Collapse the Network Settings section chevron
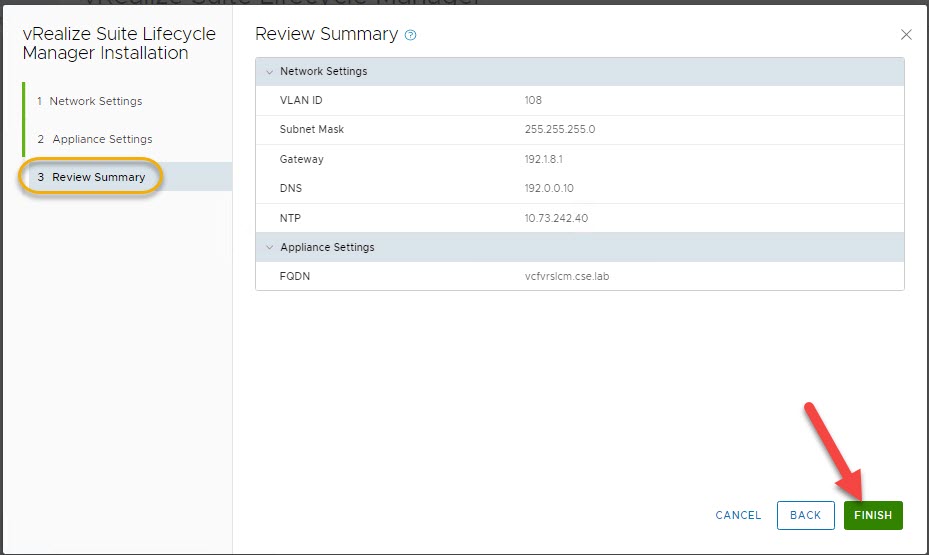This screenshot has height=555, width=929. click(x=268, y=72)
